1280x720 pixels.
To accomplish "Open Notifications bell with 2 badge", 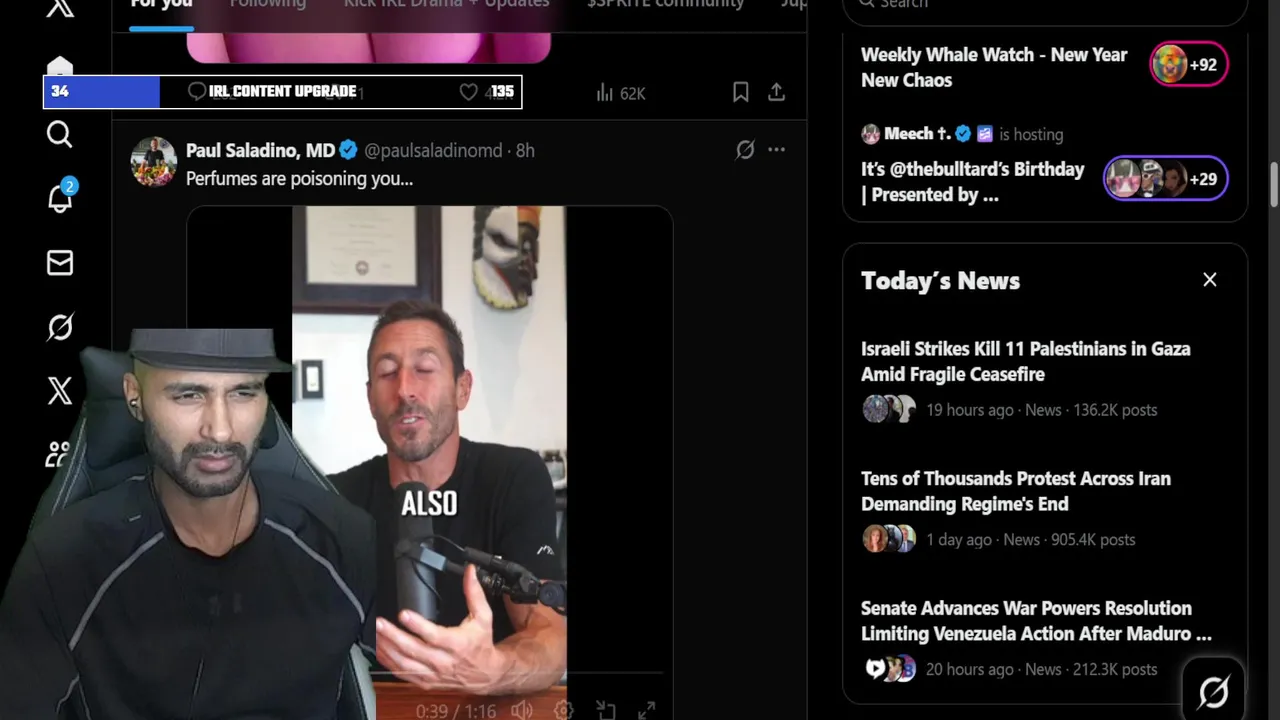I will [61, 197].
